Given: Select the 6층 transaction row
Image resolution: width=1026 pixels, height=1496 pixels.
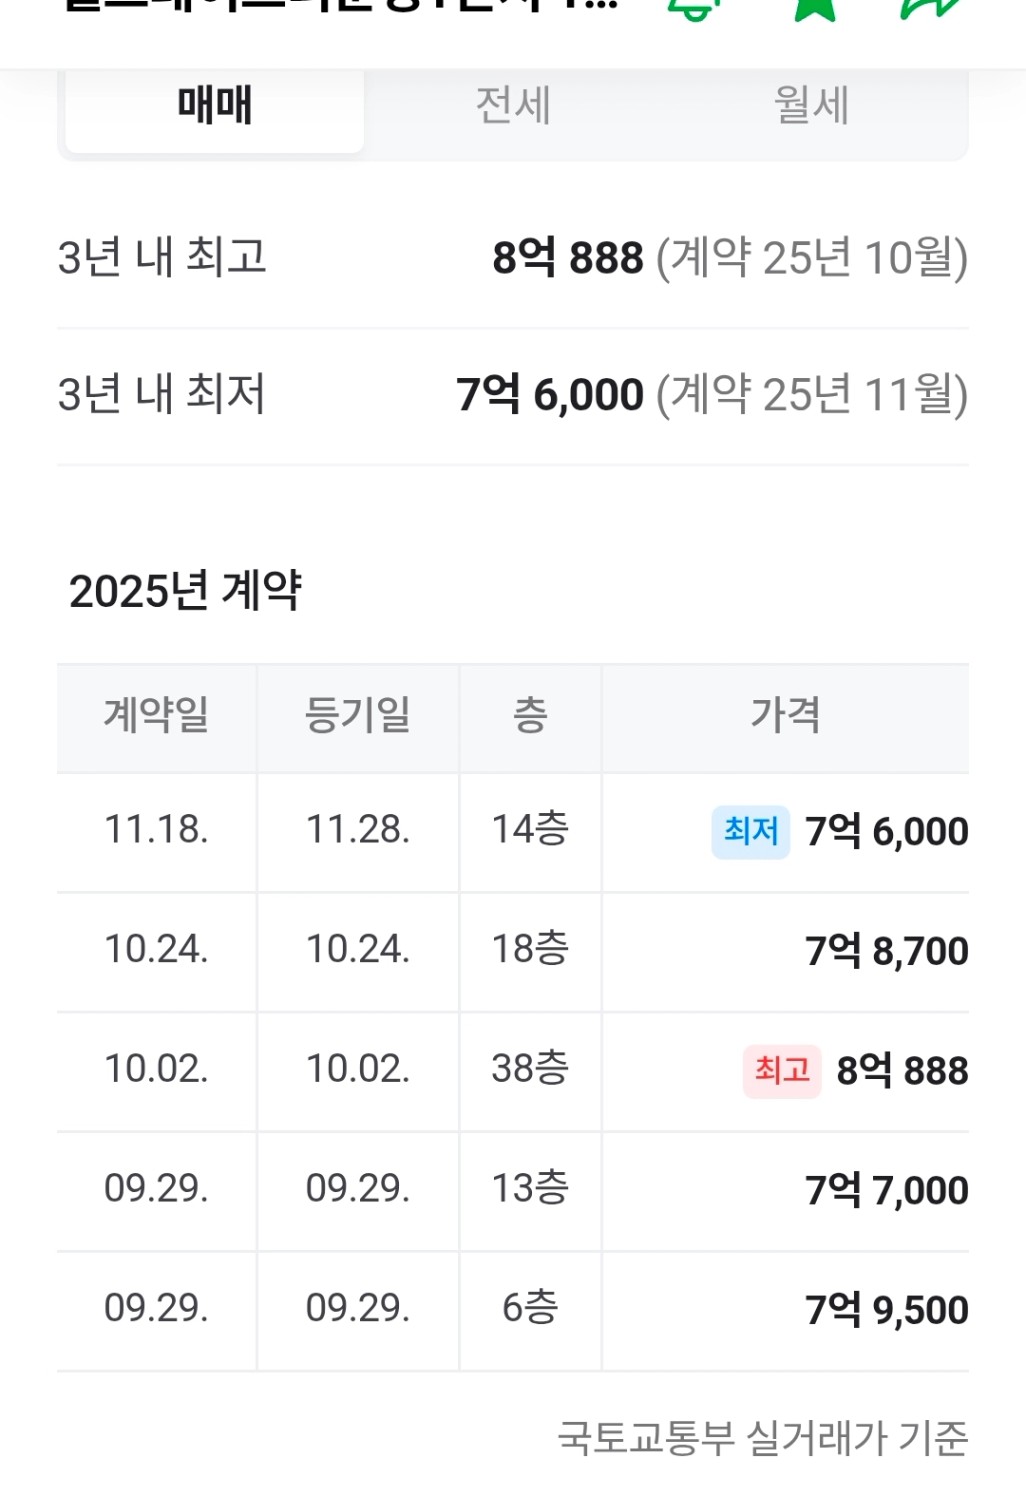Looking at the screenshot, I should (x=529, y=1308).
